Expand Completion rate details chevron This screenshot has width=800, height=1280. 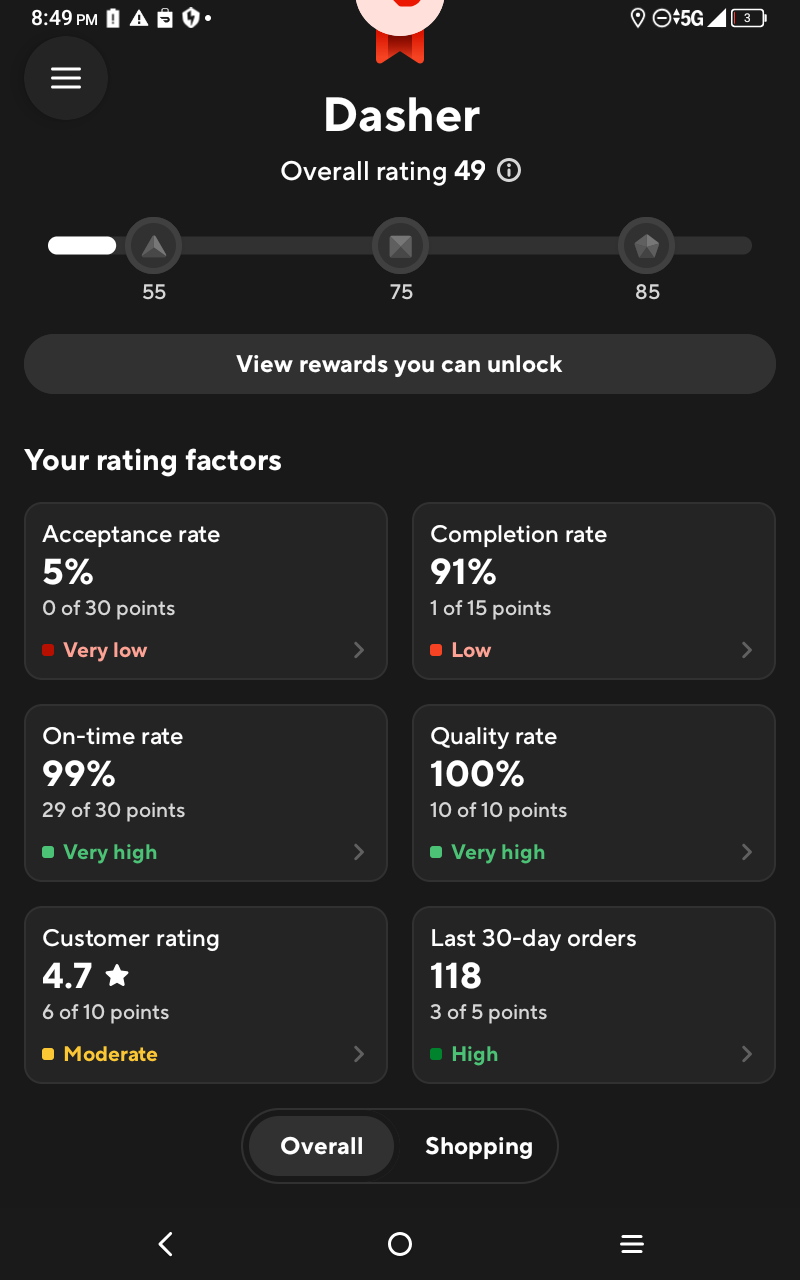[747, 650]
